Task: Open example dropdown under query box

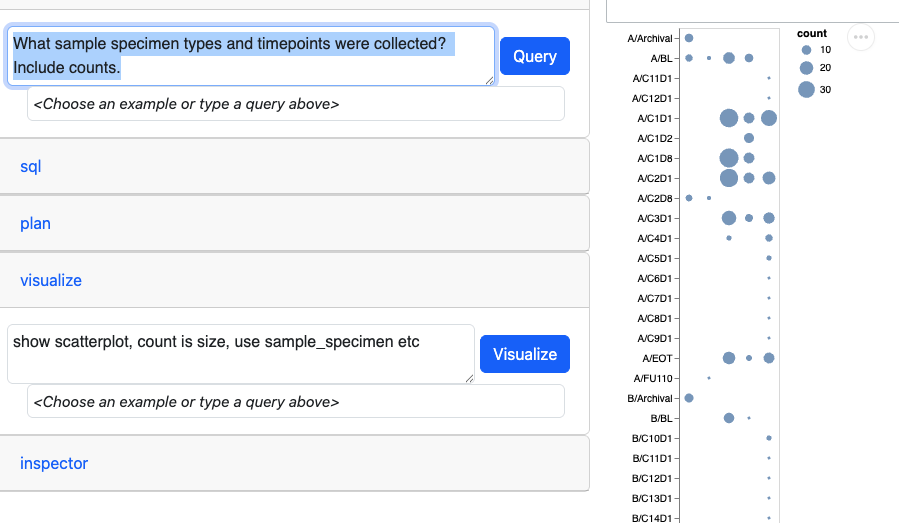Action: click(x=296, y=104)
